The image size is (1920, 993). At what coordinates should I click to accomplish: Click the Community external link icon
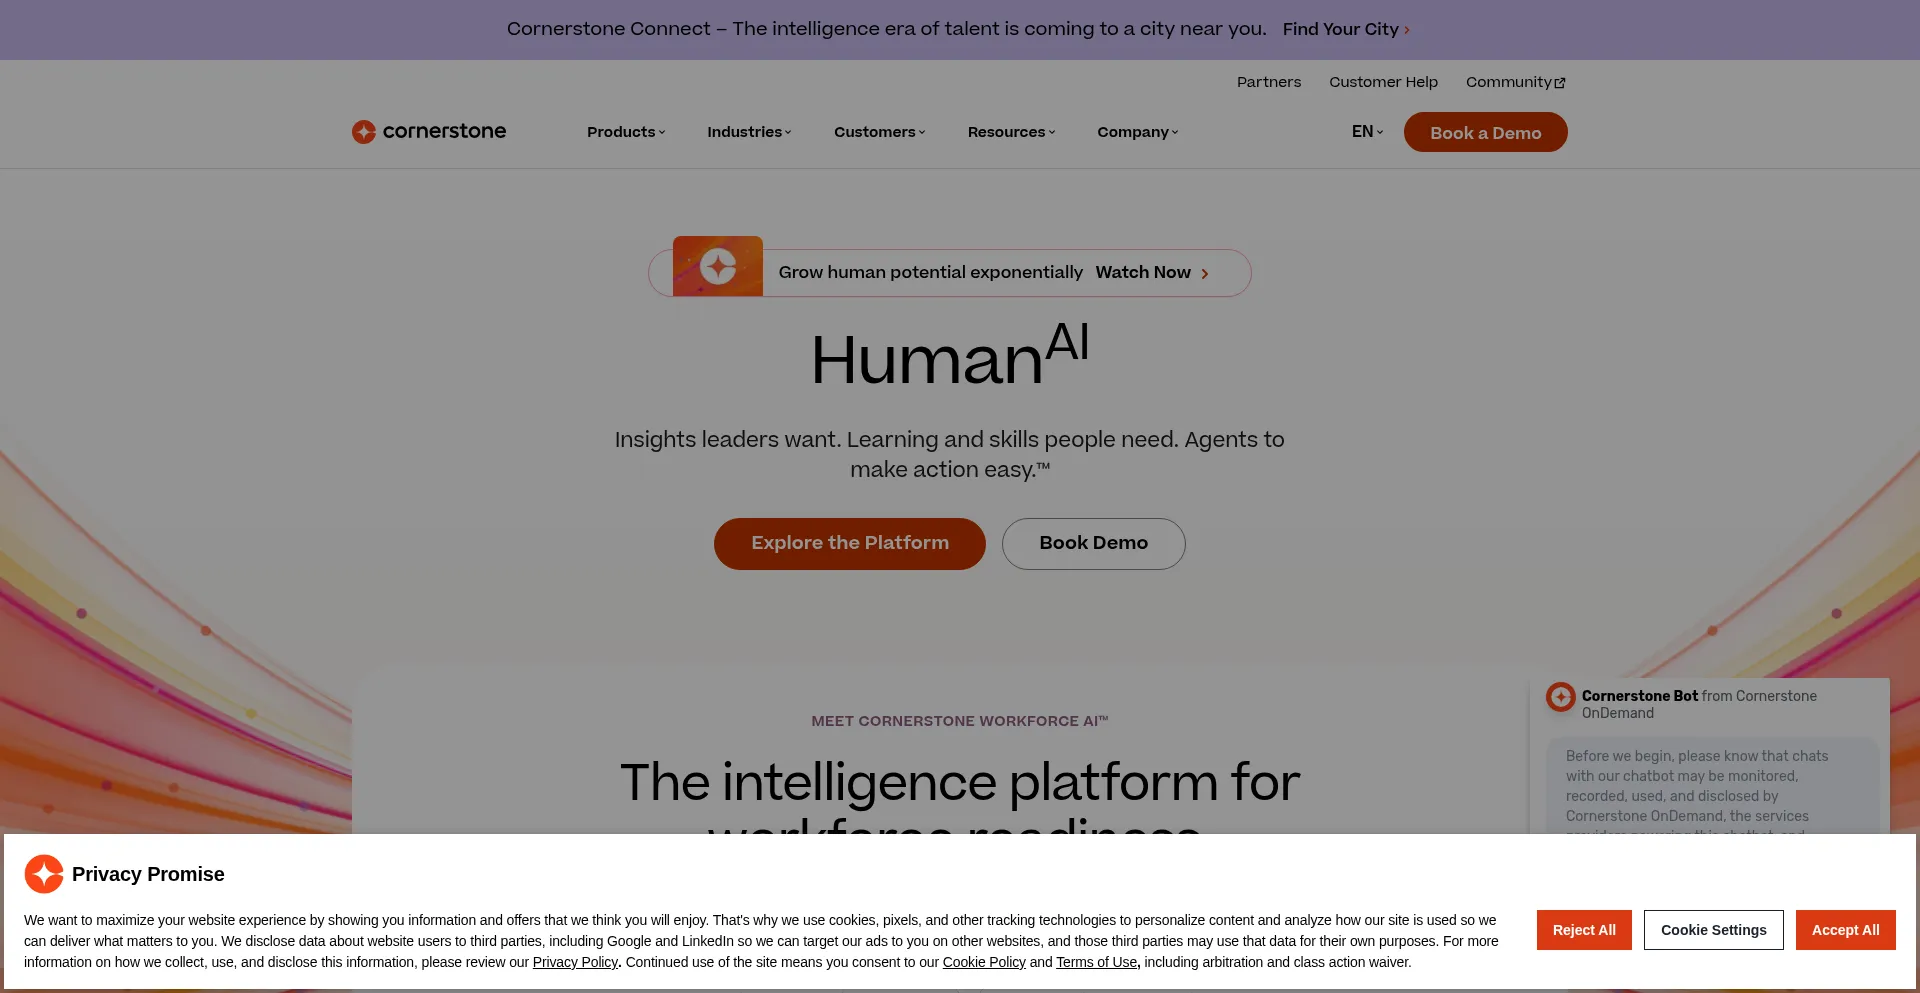1560,83
